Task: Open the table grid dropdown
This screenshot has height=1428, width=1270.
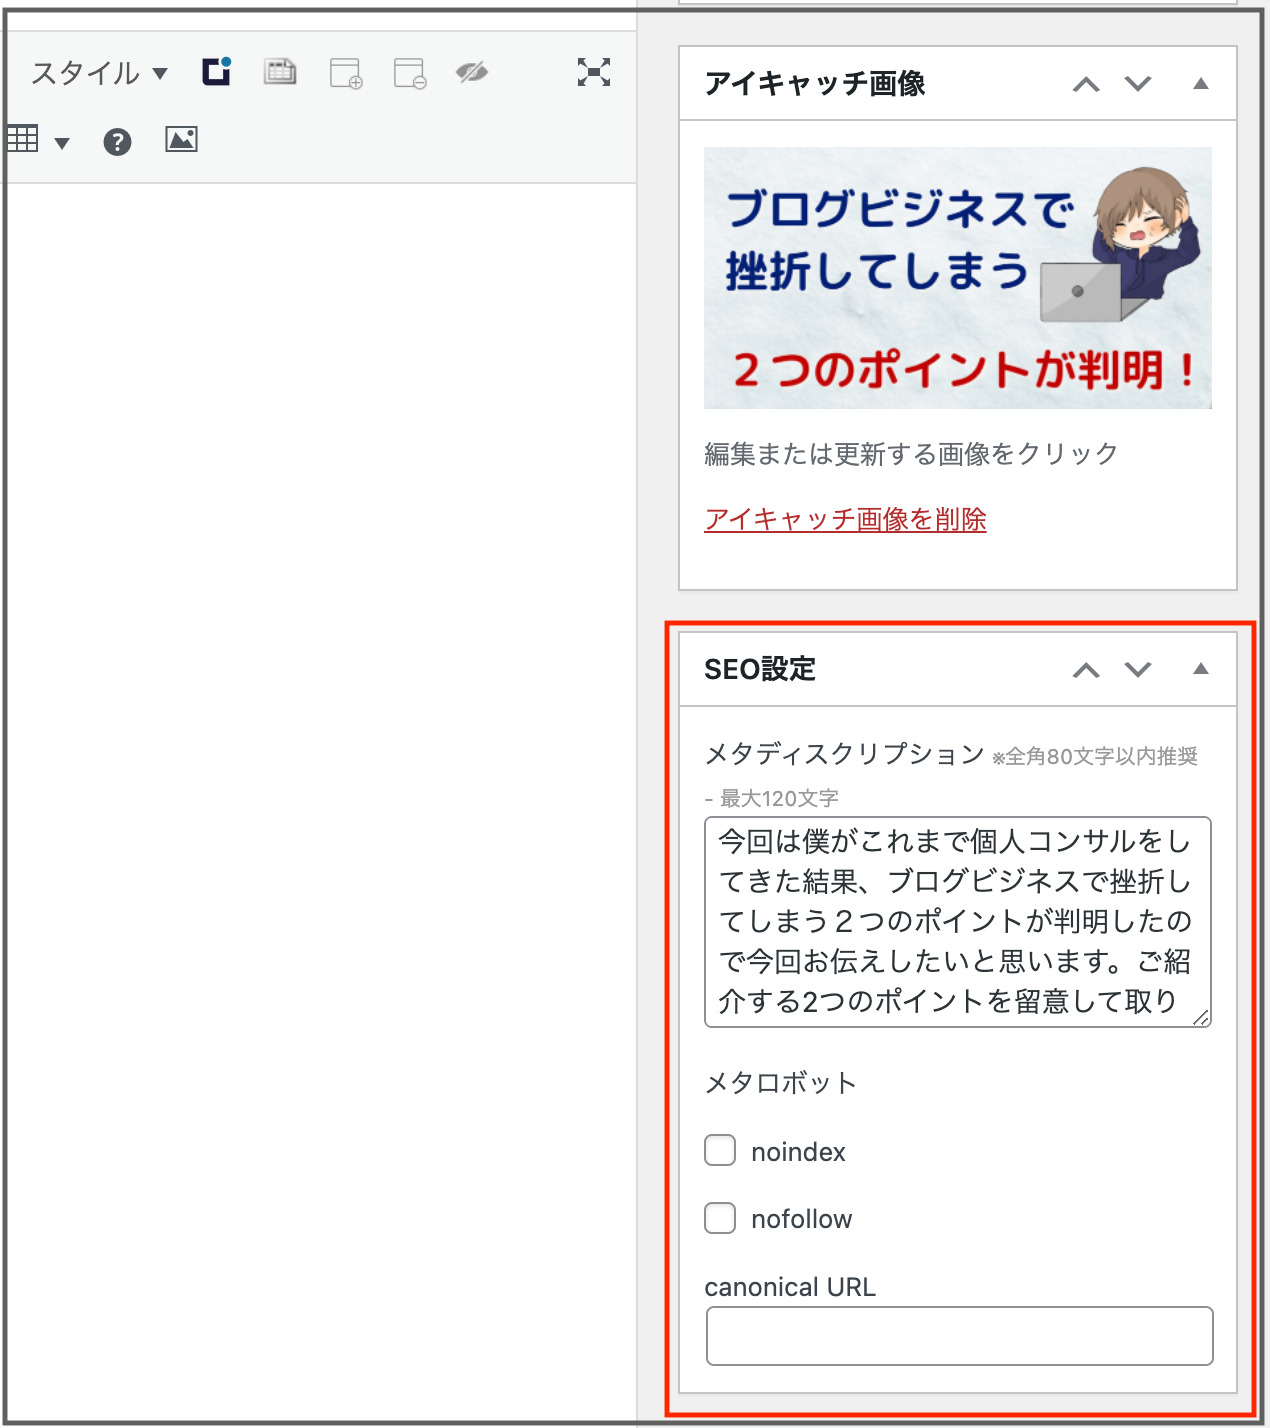Action: point(38,140)
